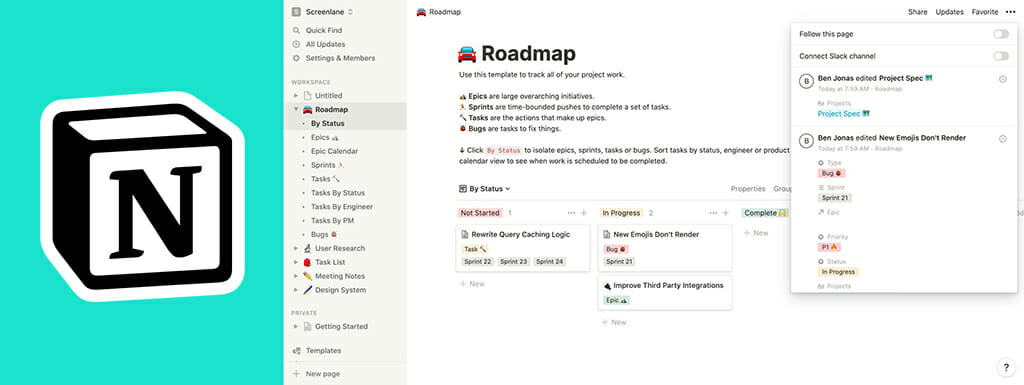
Task: Click New under Complete column
Action: tap(756, 232)
